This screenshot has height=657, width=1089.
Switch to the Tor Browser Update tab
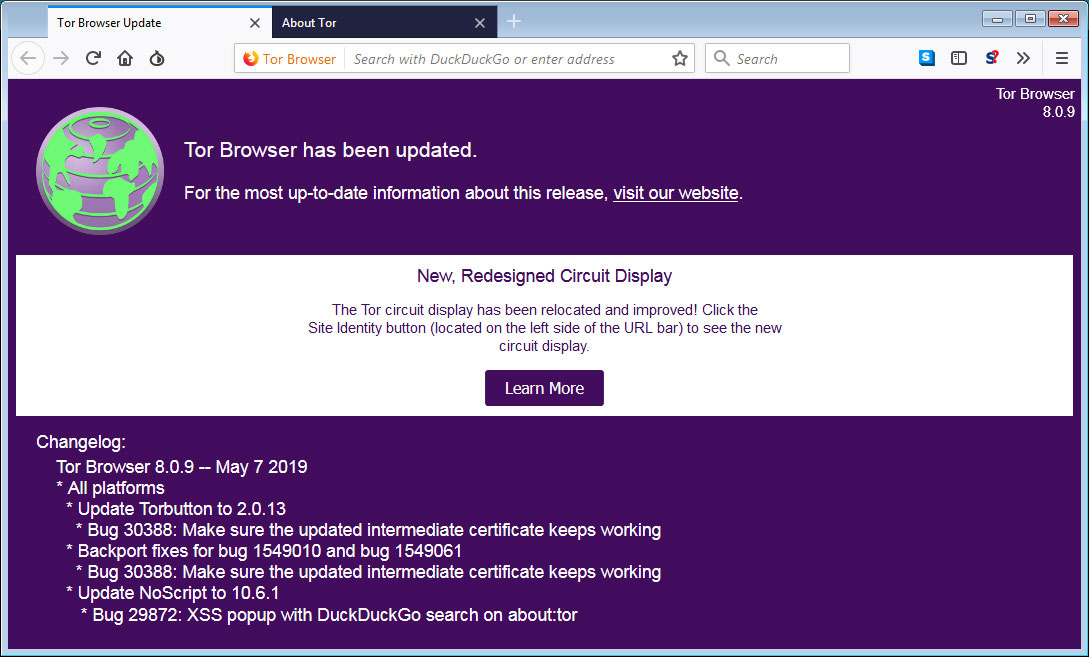click(x=160, y=23)
